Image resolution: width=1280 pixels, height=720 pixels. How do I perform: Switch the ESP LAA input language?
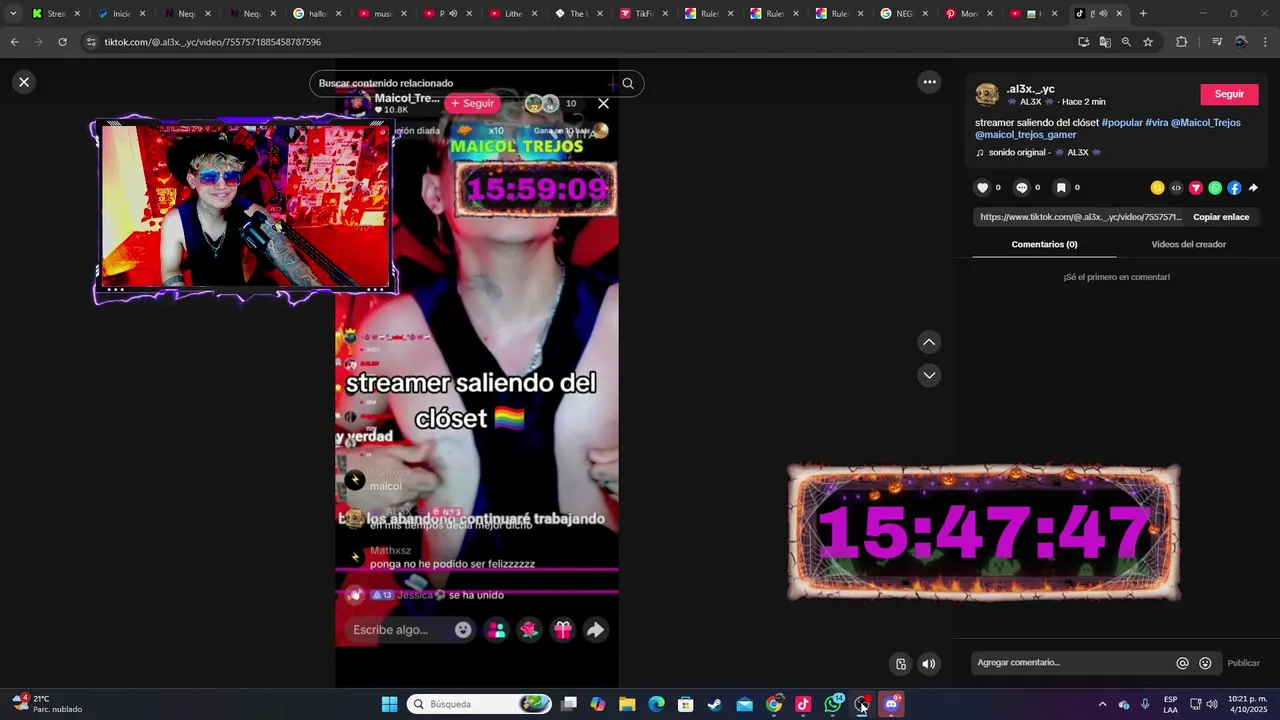1170,704
